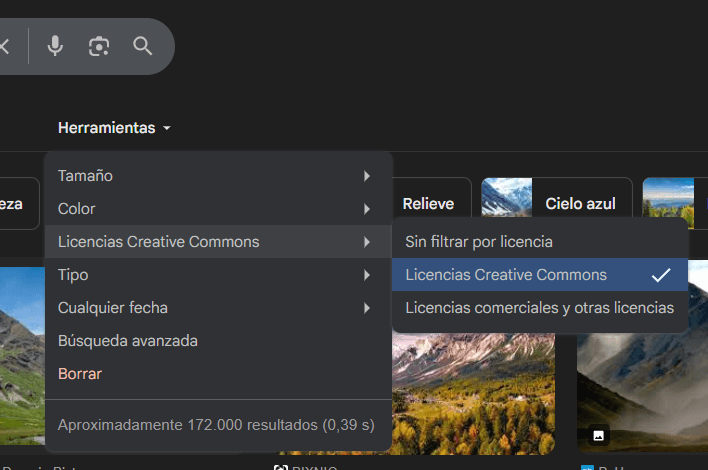This screenshot has width=708, height=470.
Task: Click the Relieve suggestion chip
Action: coord(430,204)
